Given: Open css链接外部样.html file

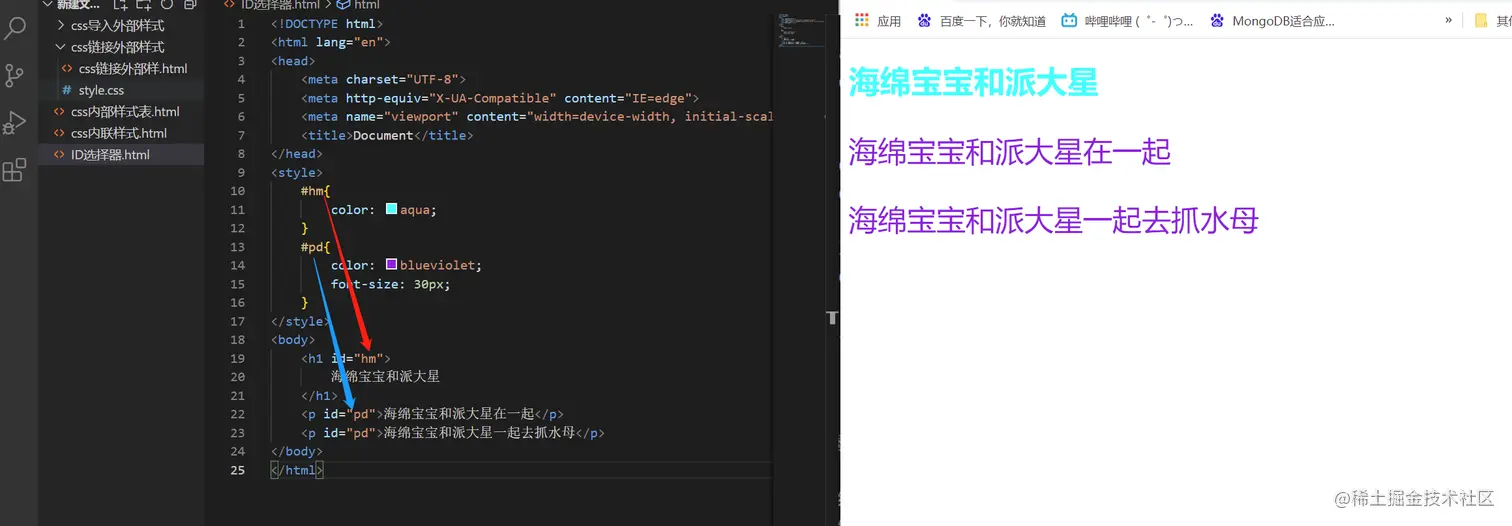Looking at the screenshot, I should (121, 68).
